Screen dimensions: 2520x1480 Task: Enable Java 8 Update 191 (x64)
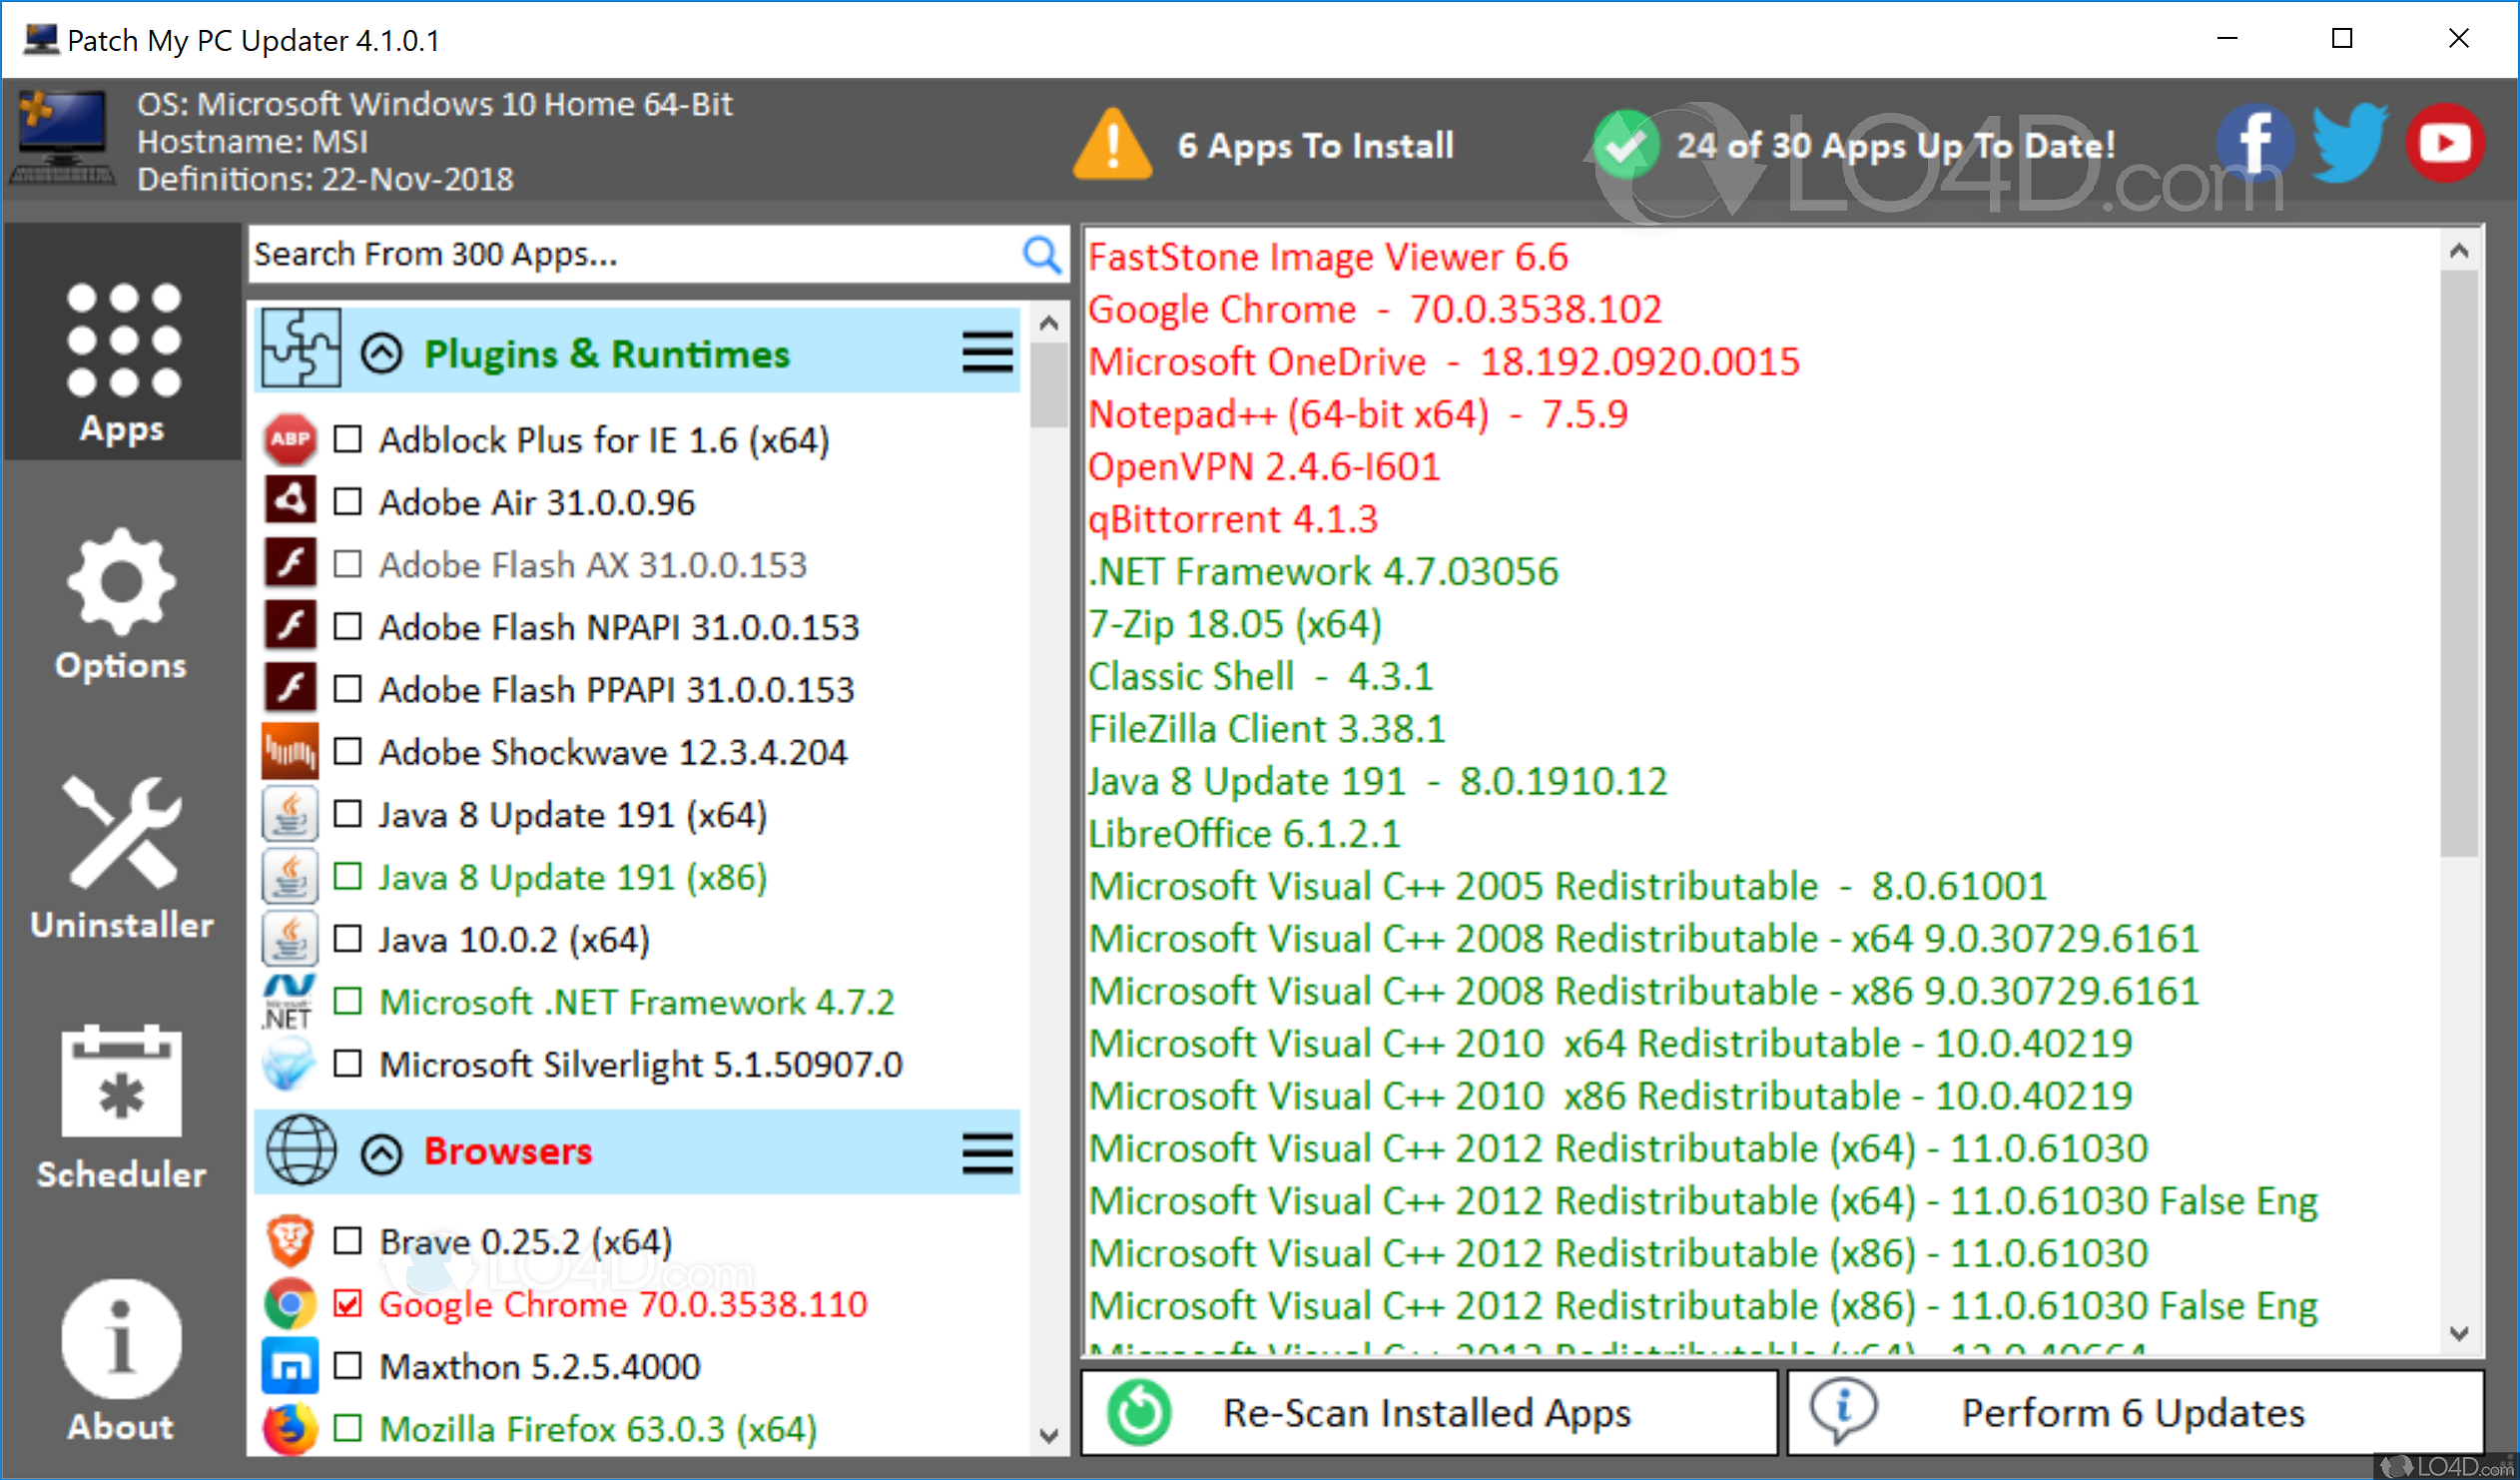coord(347,814)
